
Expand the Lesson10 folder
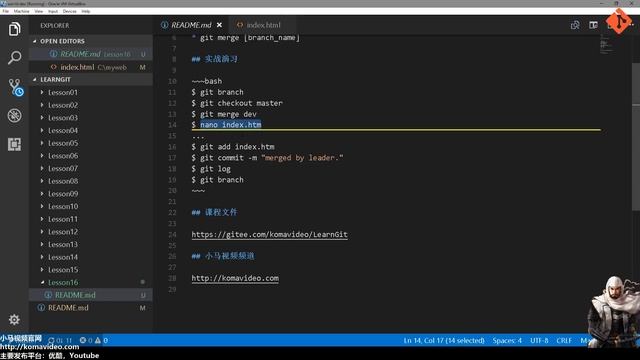[91, 206]
